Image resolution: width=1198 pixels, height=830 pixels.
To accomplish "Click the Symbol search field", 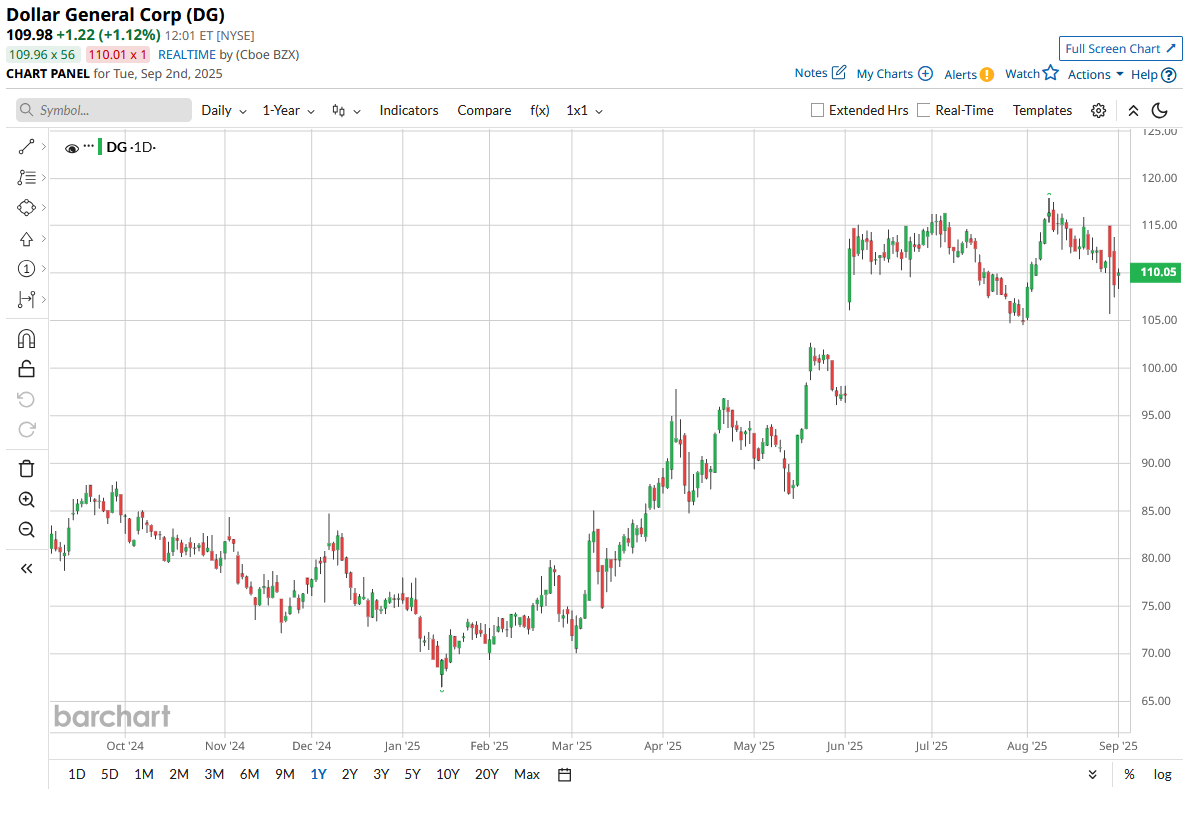I will point(104,110).
